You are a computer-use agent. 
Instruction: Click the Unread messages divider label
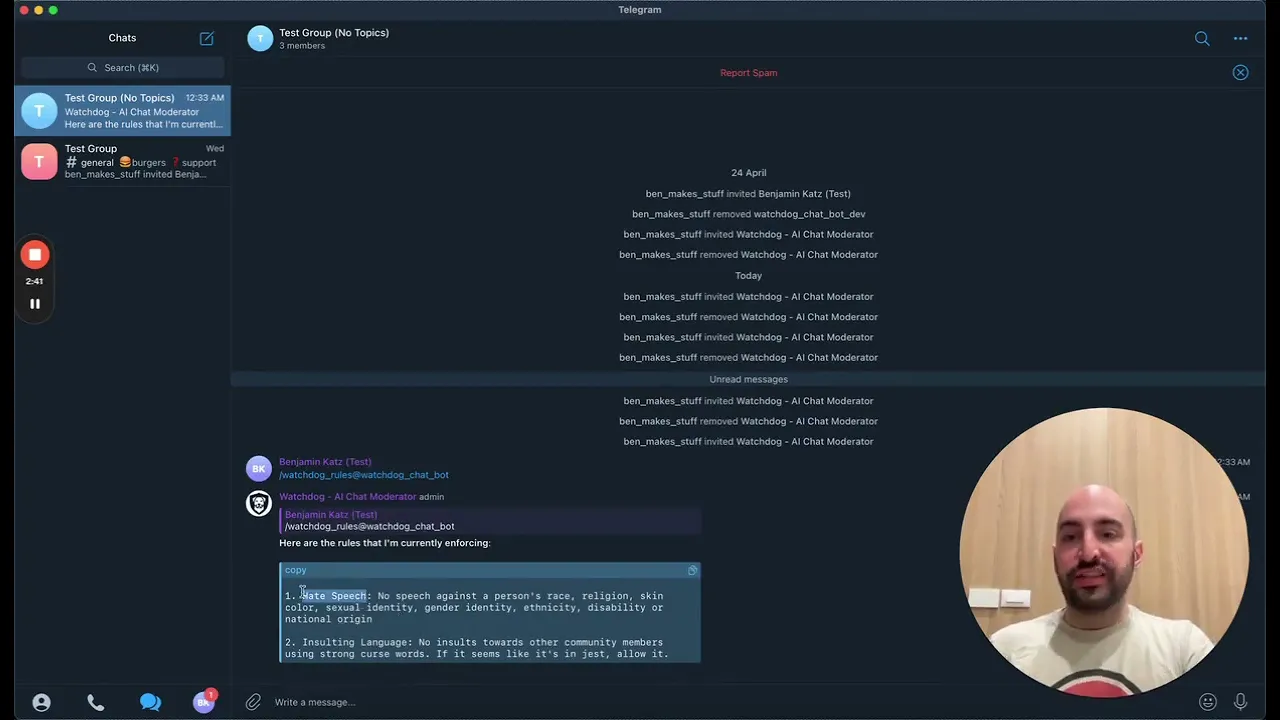[748, 380]
